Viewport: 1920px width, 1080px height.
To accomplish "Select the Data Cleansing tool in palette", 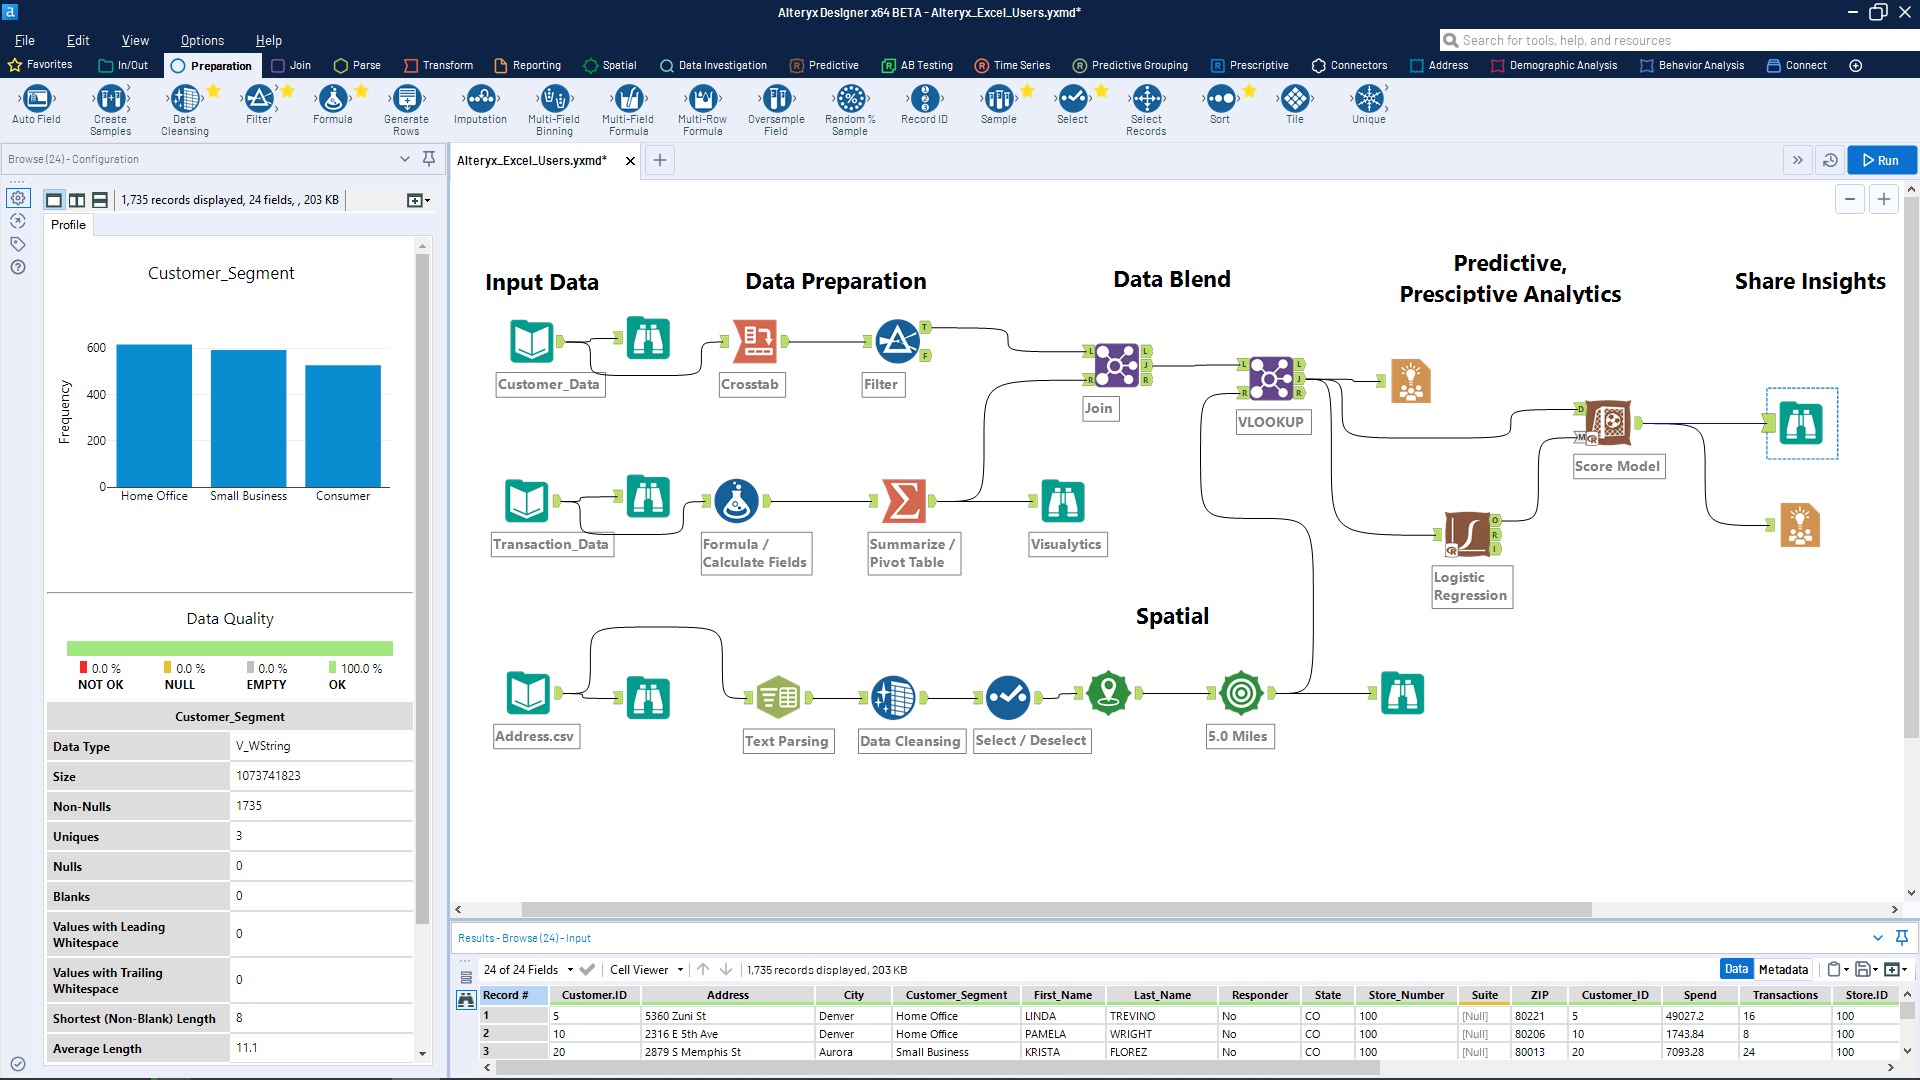I will (185, 100).
